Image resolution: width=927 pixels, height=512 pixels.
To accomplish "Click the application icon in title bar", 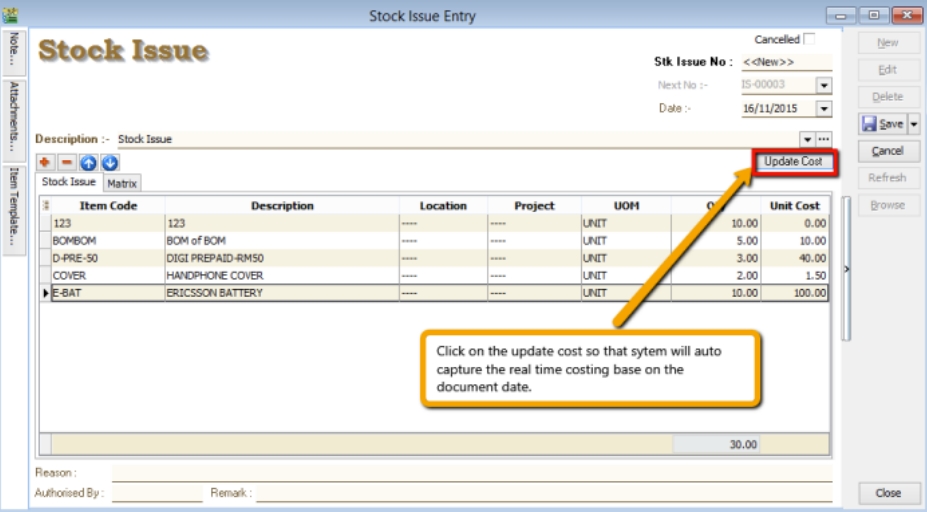I will coord(11,15).
